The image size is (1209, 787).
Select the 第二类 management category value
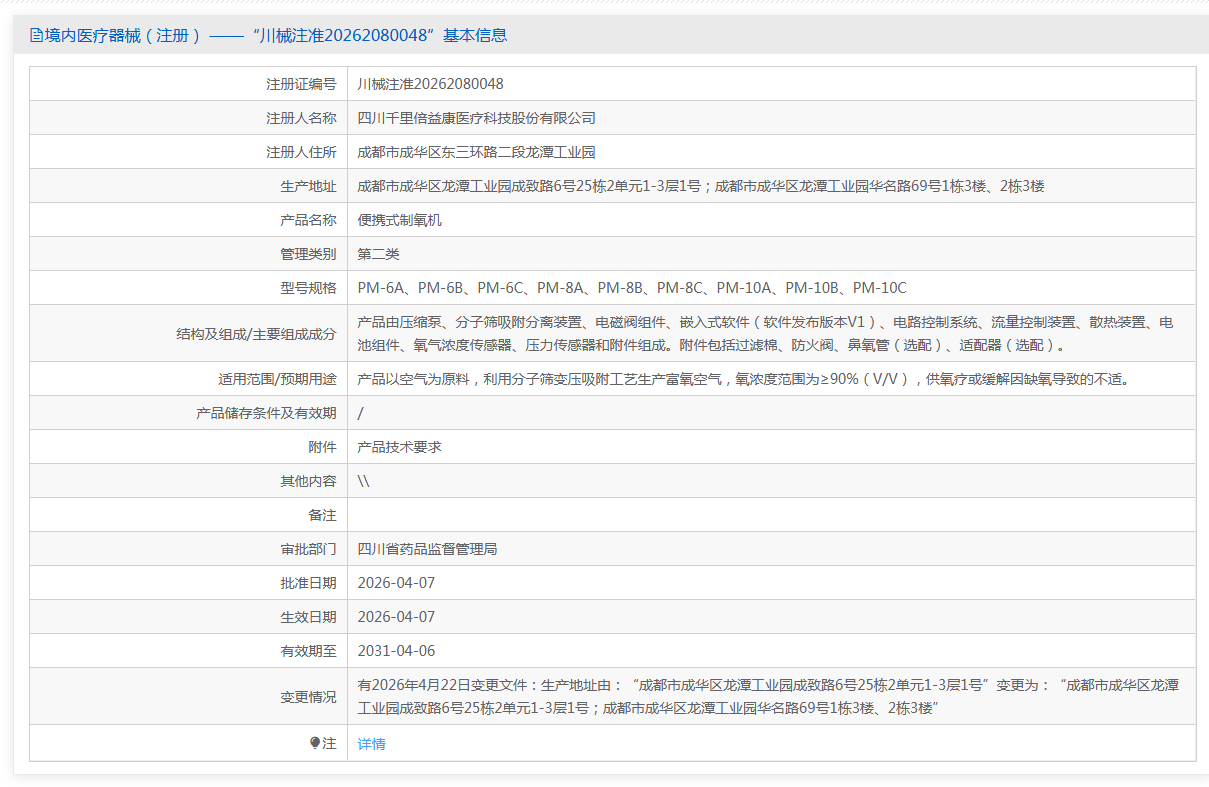point(379,254)
